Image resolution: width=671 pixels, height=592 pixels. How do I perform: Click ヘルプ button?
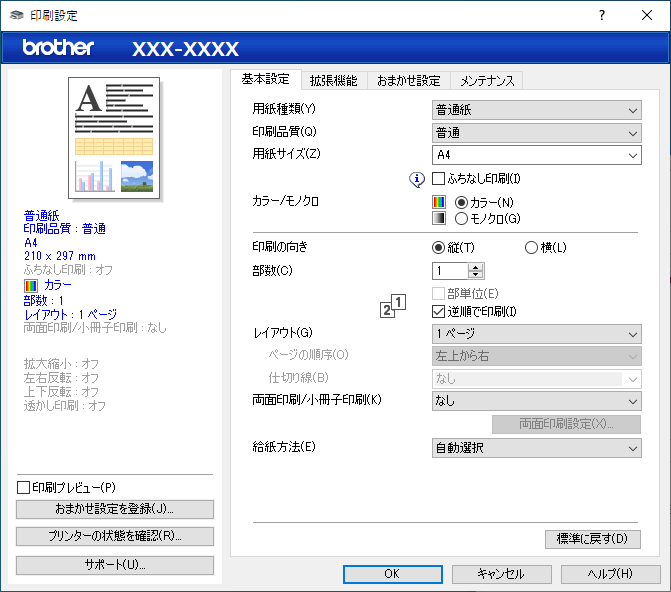point(610,574)
